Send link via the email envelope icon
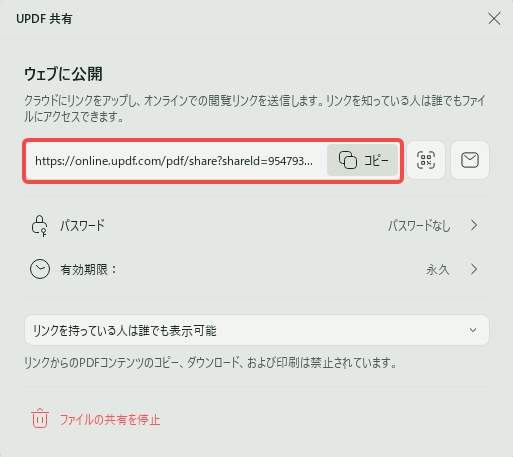 click(470, 160)
